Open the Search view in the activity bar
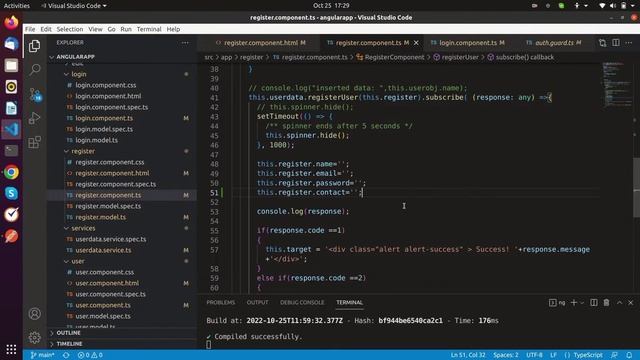640x360 pixels. pos(35,69)
